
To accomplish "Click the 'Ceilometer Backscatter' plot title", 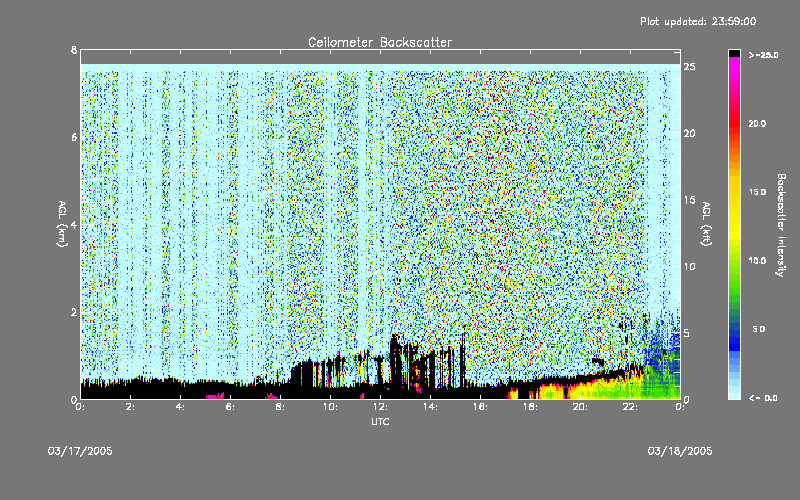I will point(380,42).
